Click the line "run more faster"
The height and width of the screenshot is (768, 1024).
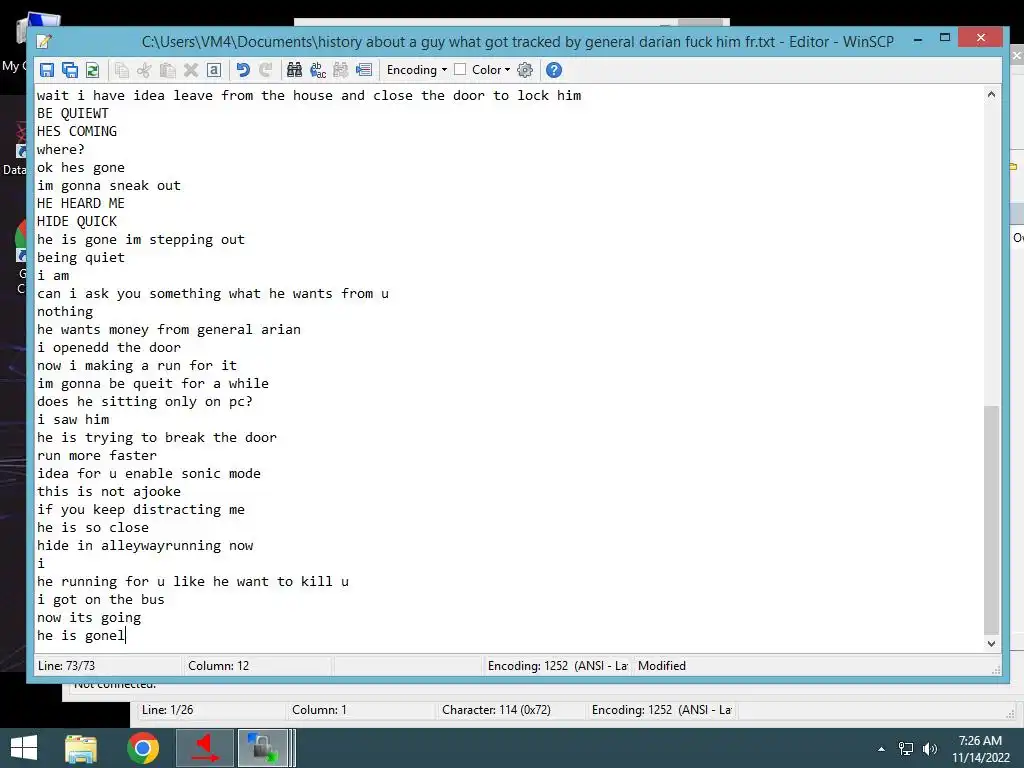pyautogui.click(x=97, y=455)
